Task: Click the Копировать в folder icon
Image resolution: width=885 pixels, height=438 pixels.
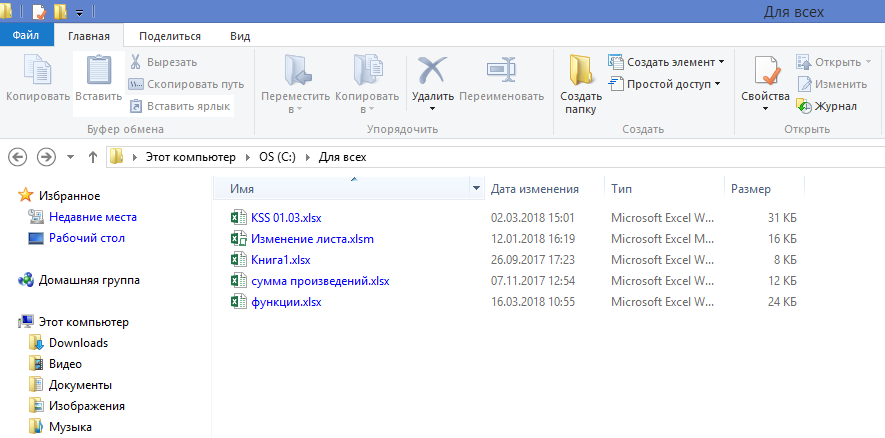Action: [x=367, y=70]
